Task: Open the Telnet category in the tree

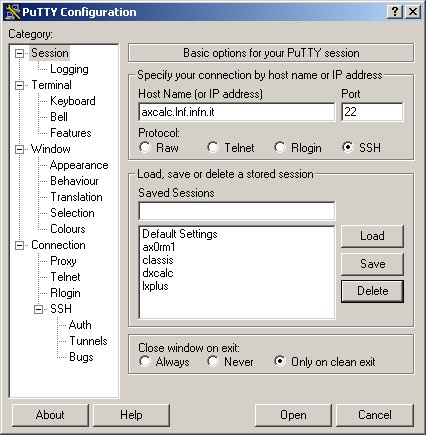Action: pos(65,277)
